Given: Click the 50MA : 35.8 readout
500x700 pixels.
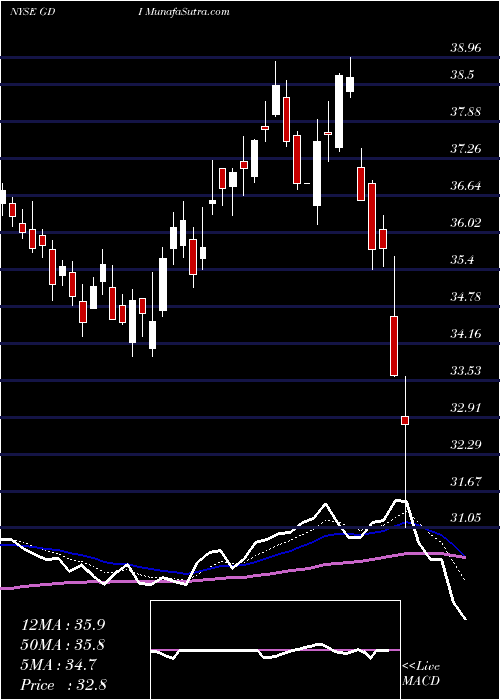Looking at the screenshot, I should pos(63,645).
